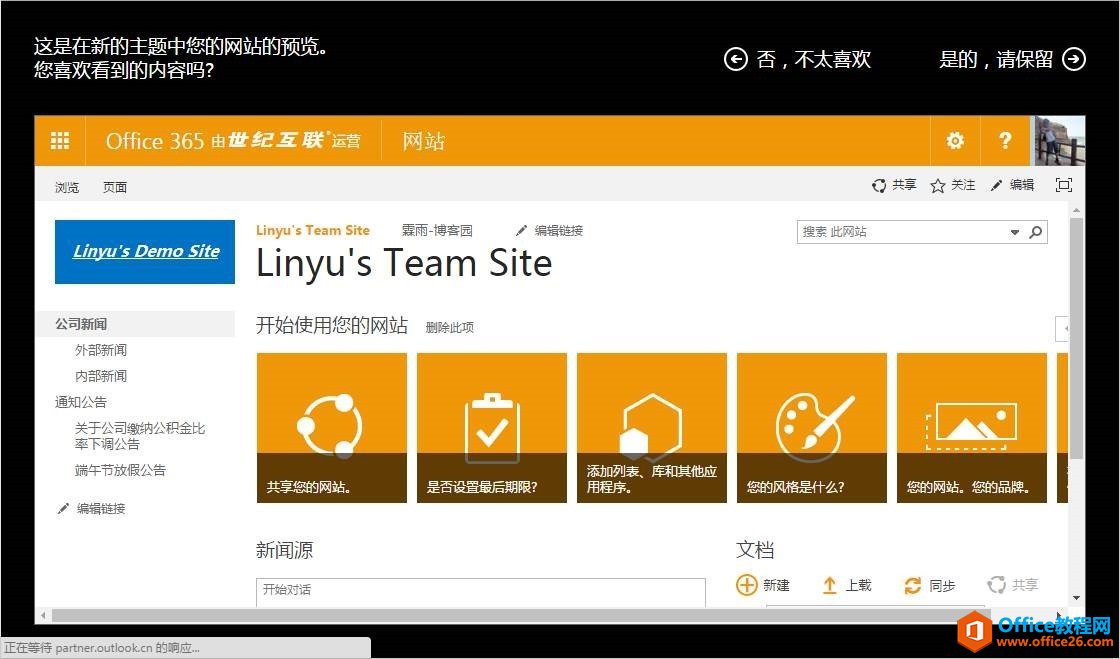Viewport: 1120px width, 659px height.
Task: Click the 上载 upload arrow icon
Action: coord(829,585)
